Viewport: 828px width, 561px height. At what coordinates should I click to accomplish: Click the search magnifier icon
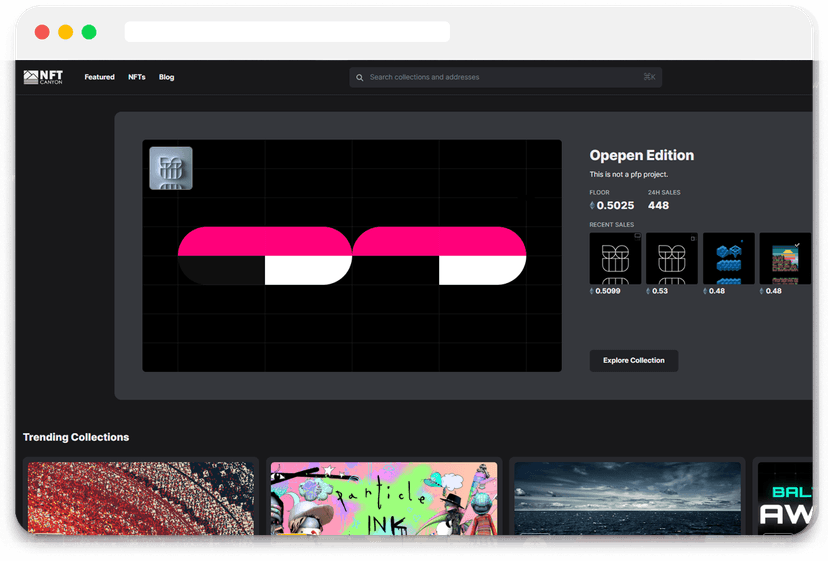pos(360,77)
